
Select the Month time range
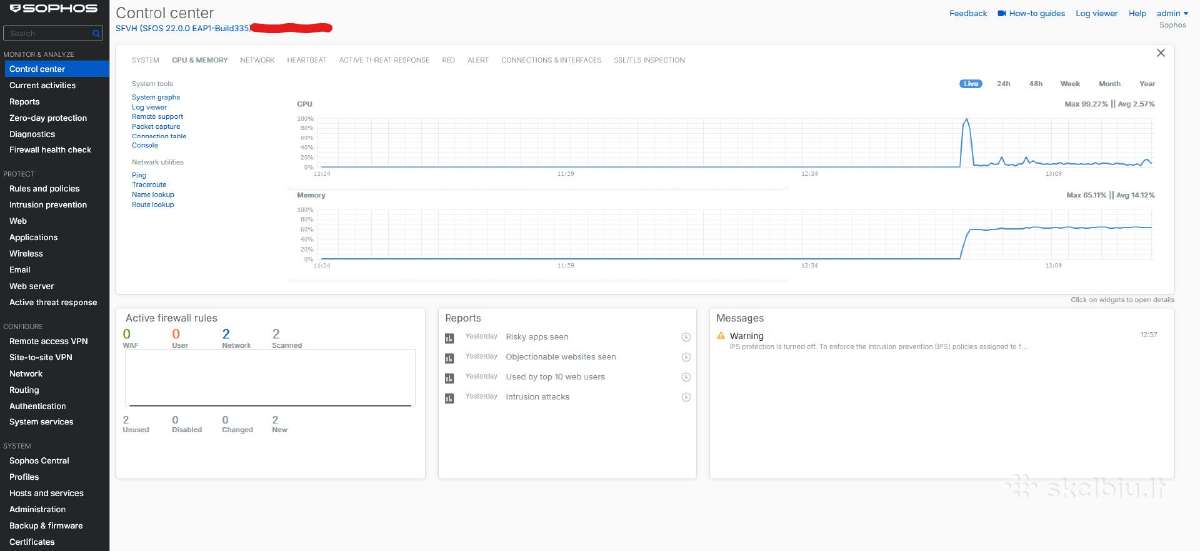[x=1109, y=84]
